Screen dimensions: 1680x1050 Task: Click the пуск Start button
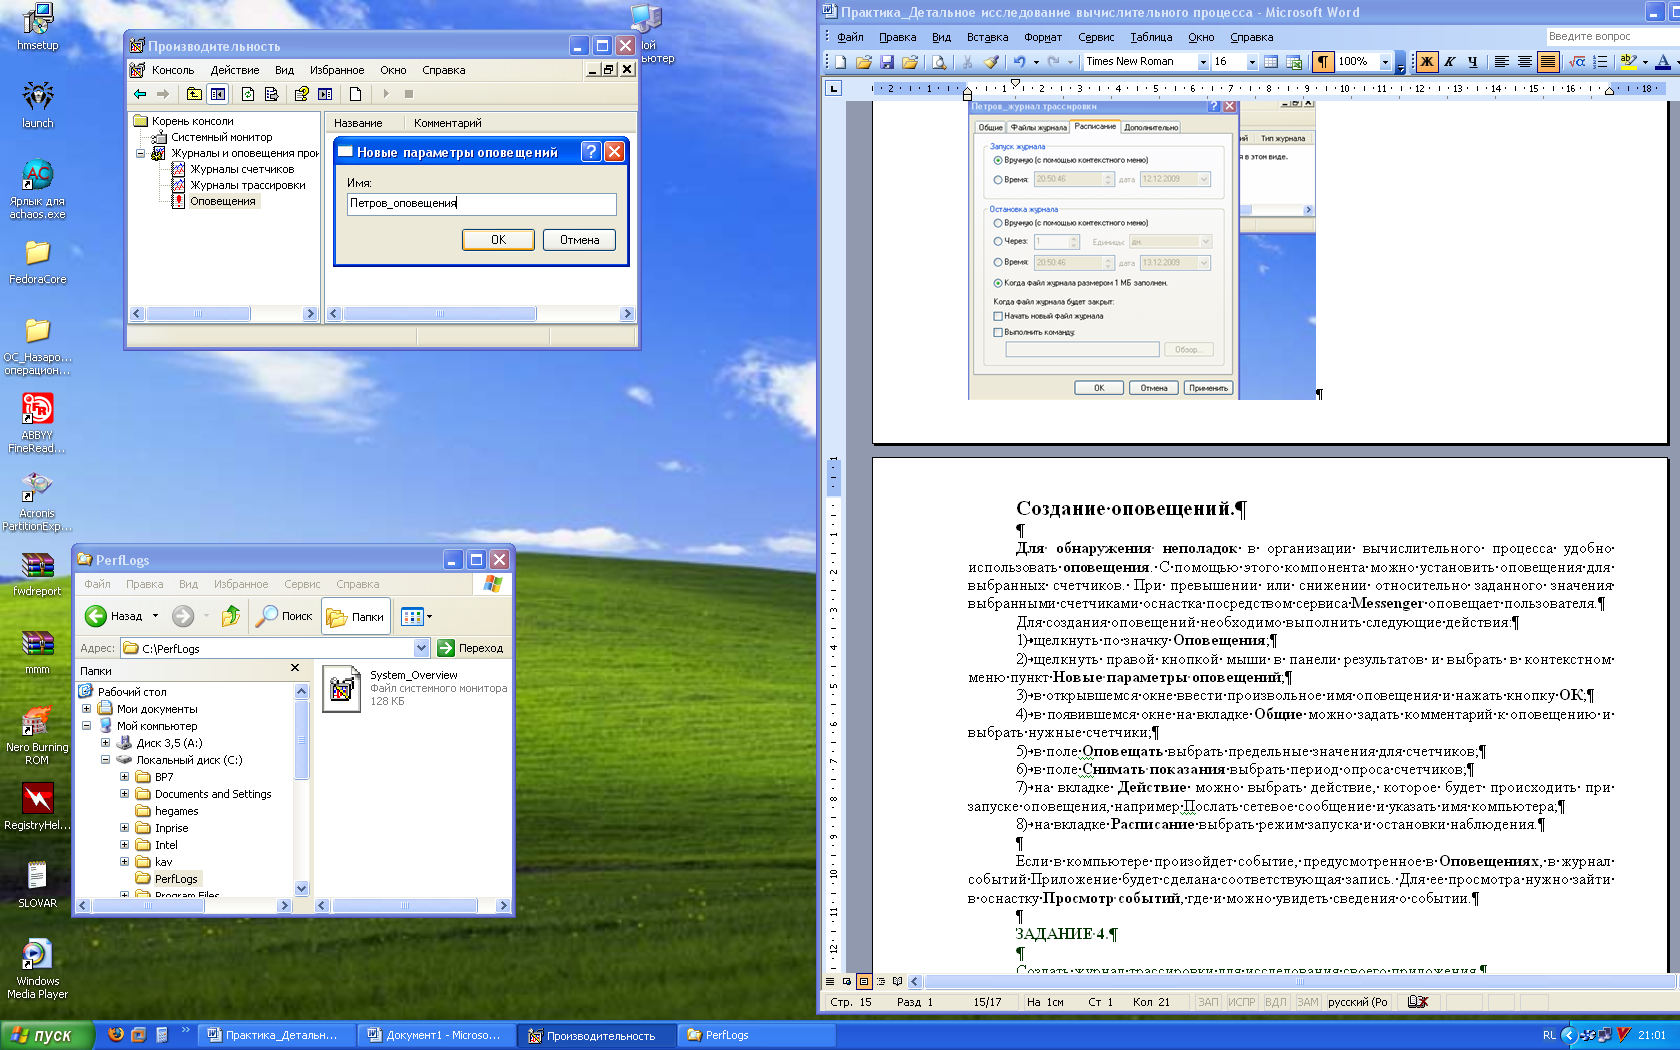[47, 1035]
